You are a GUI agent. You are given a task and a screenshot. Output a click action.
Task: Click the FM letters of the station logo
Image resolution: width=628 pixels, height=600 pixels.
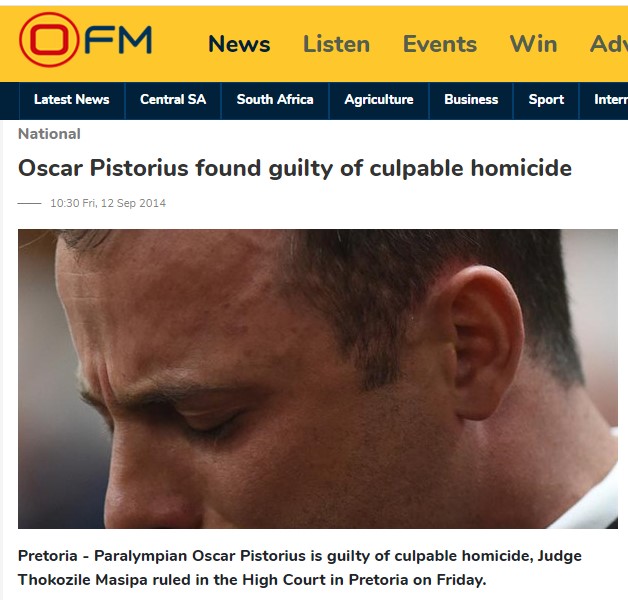(x=118, y=40)
